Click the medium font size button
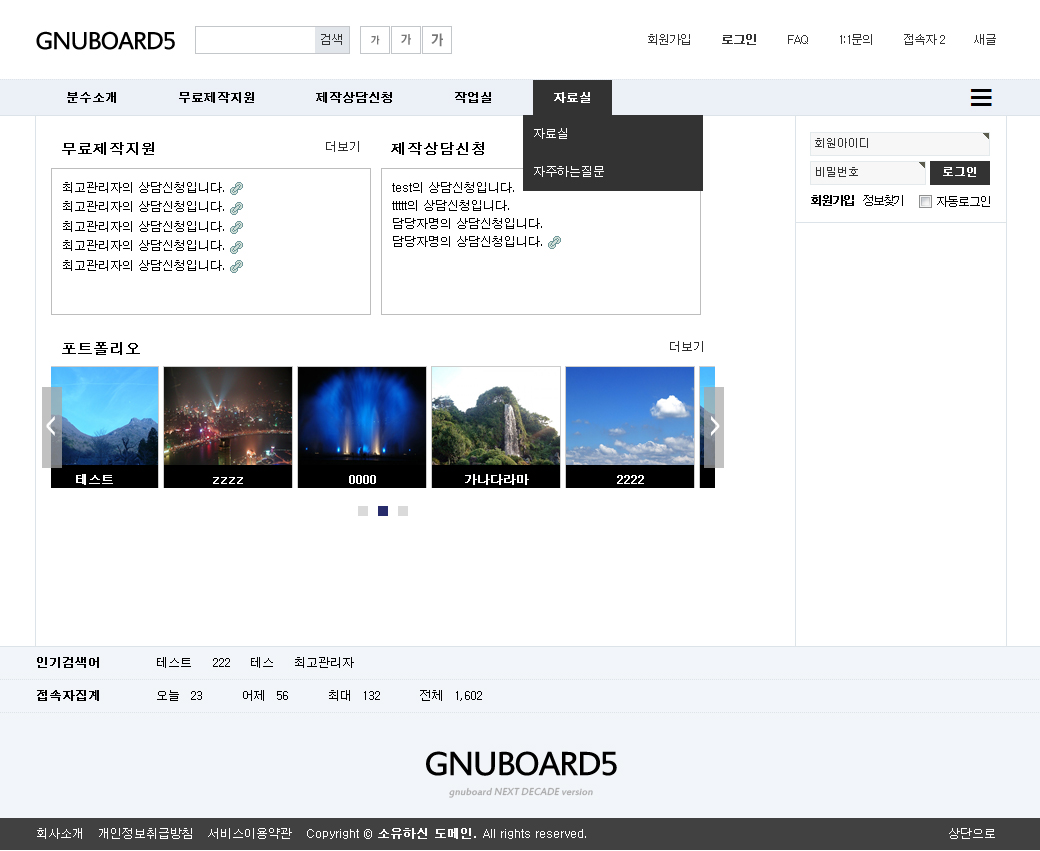The width and height of the screenshot is (1040, 851). click(x=405, y=40)
